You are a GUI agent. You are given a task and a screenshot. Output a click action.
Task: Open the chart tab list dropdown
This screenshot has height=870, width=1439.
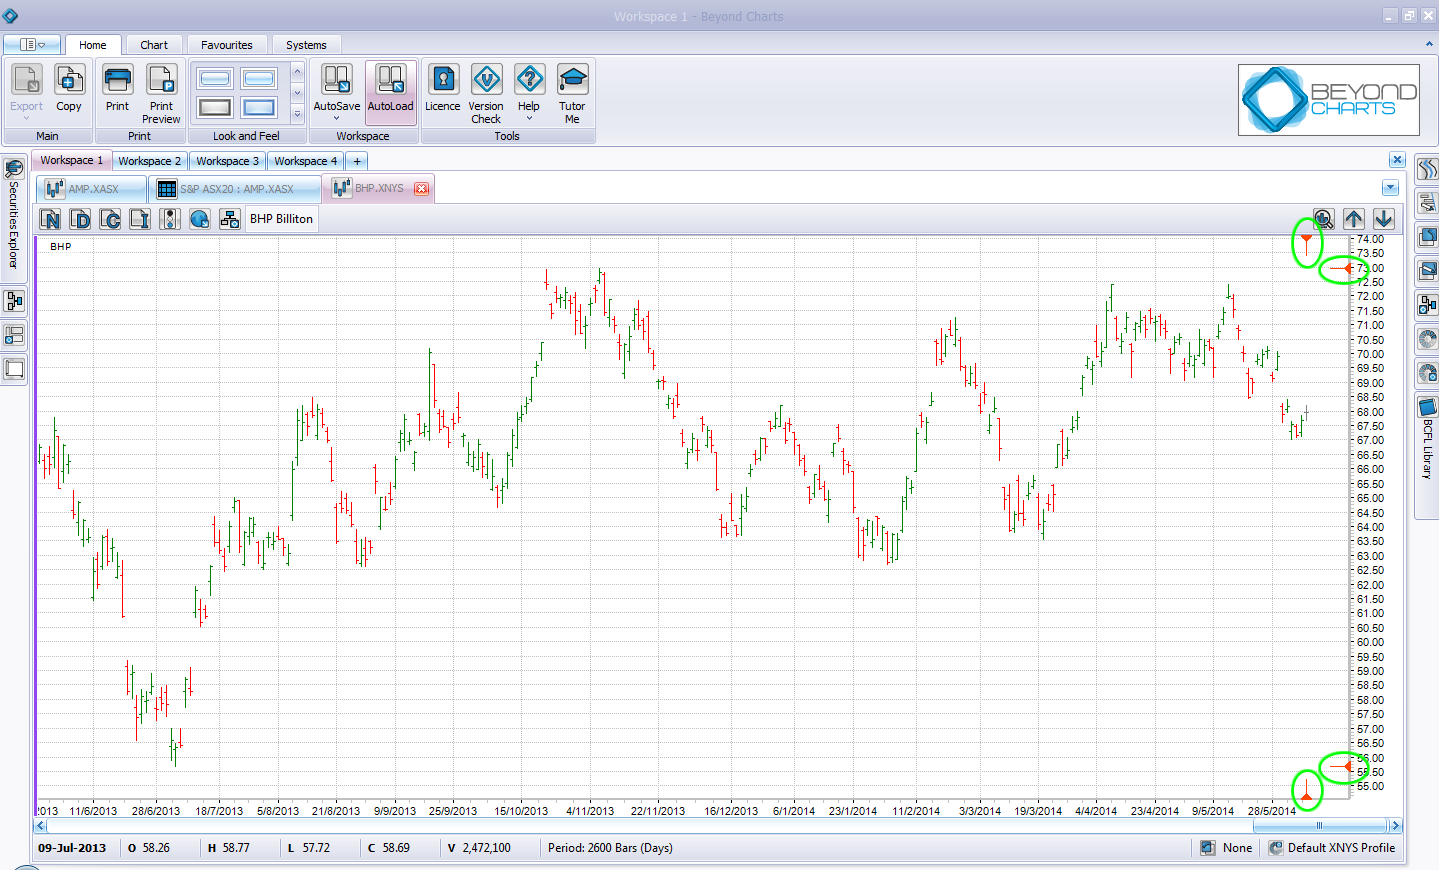click(1390, 188)
